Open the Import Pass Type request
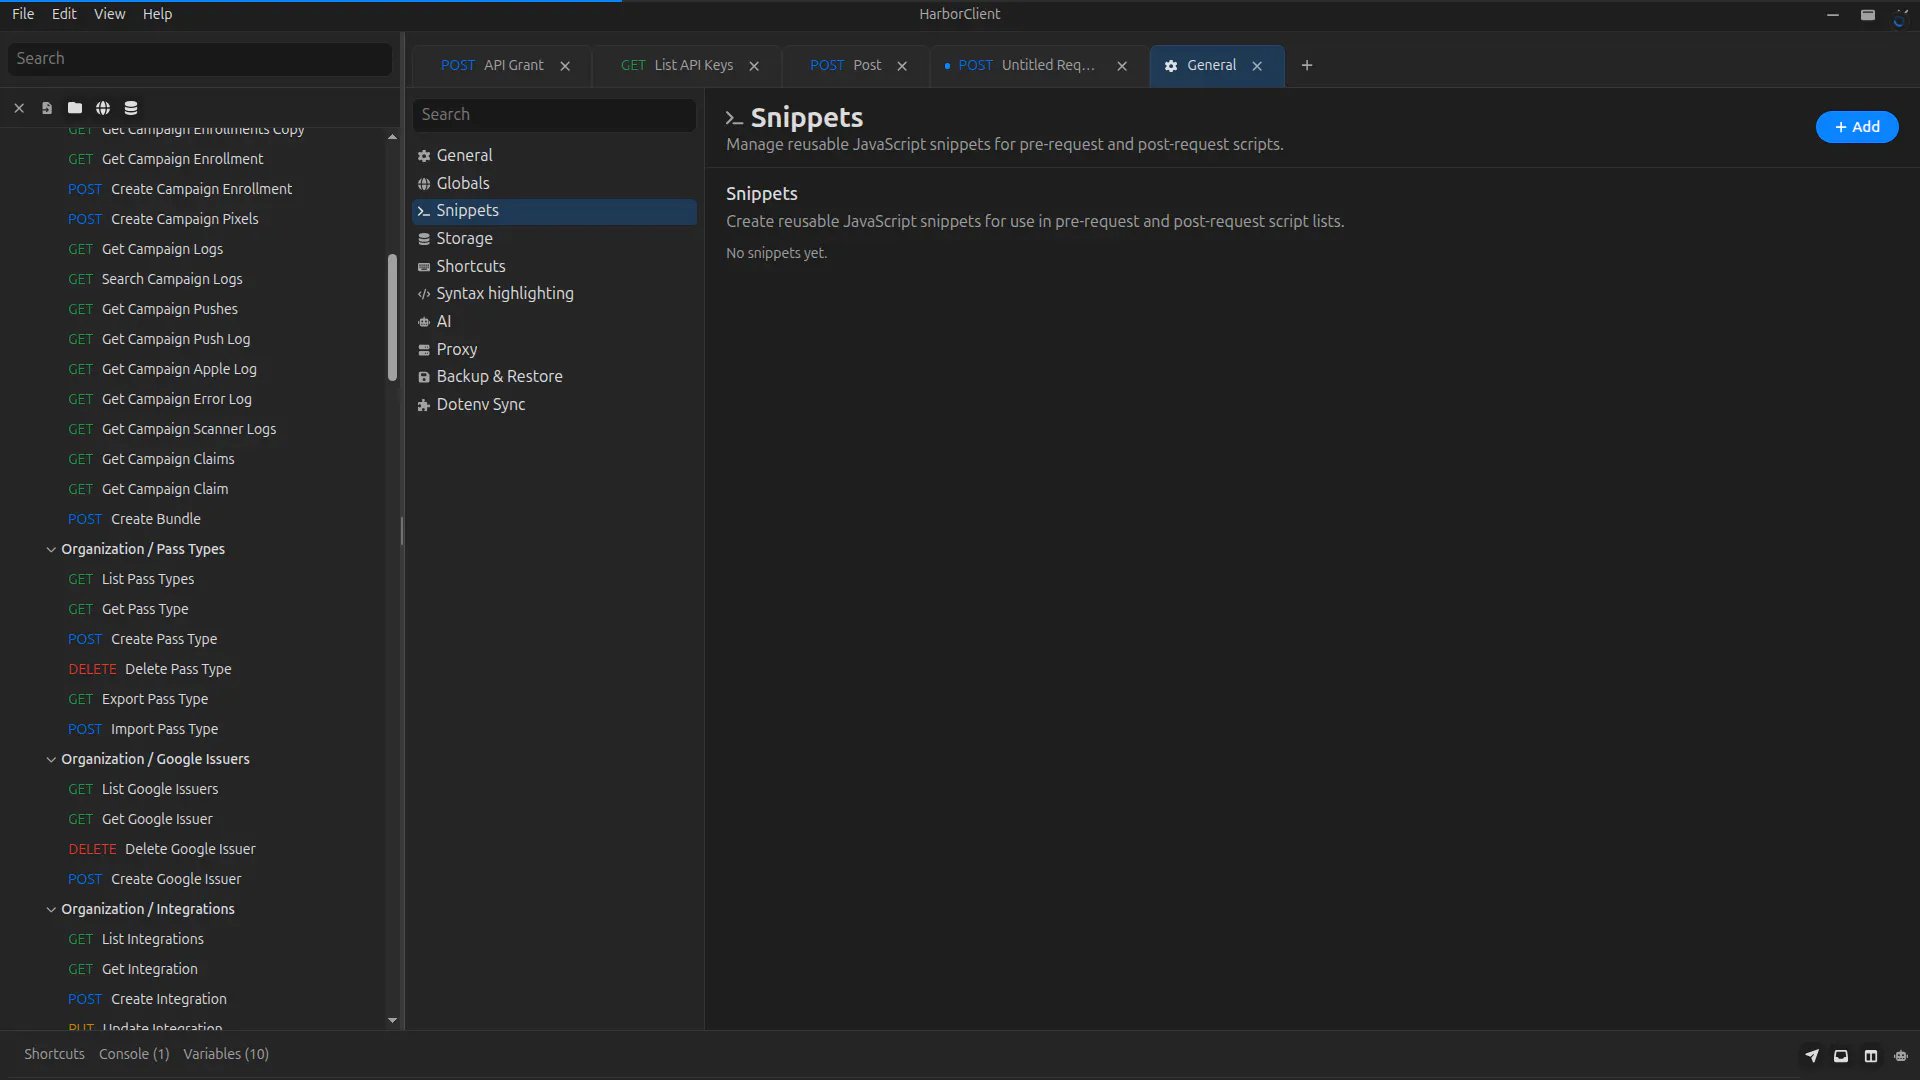1920x1080 pixels. coord(143,729)
